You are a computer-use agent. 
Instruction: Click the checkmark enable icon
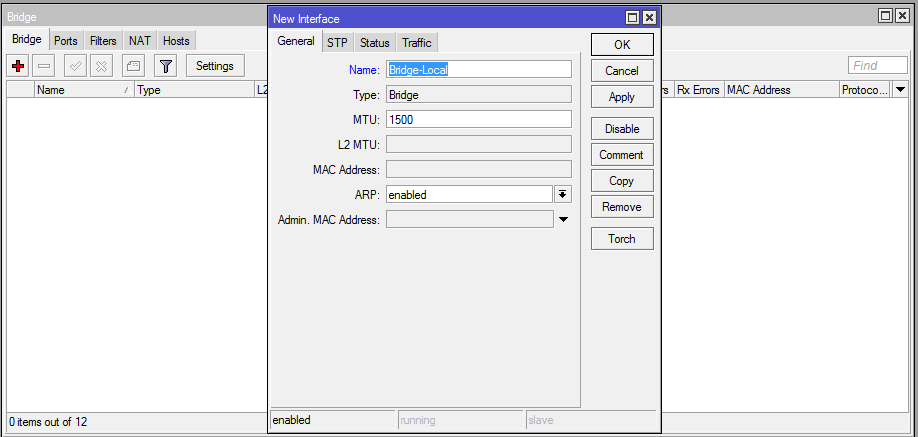[75, 66]
